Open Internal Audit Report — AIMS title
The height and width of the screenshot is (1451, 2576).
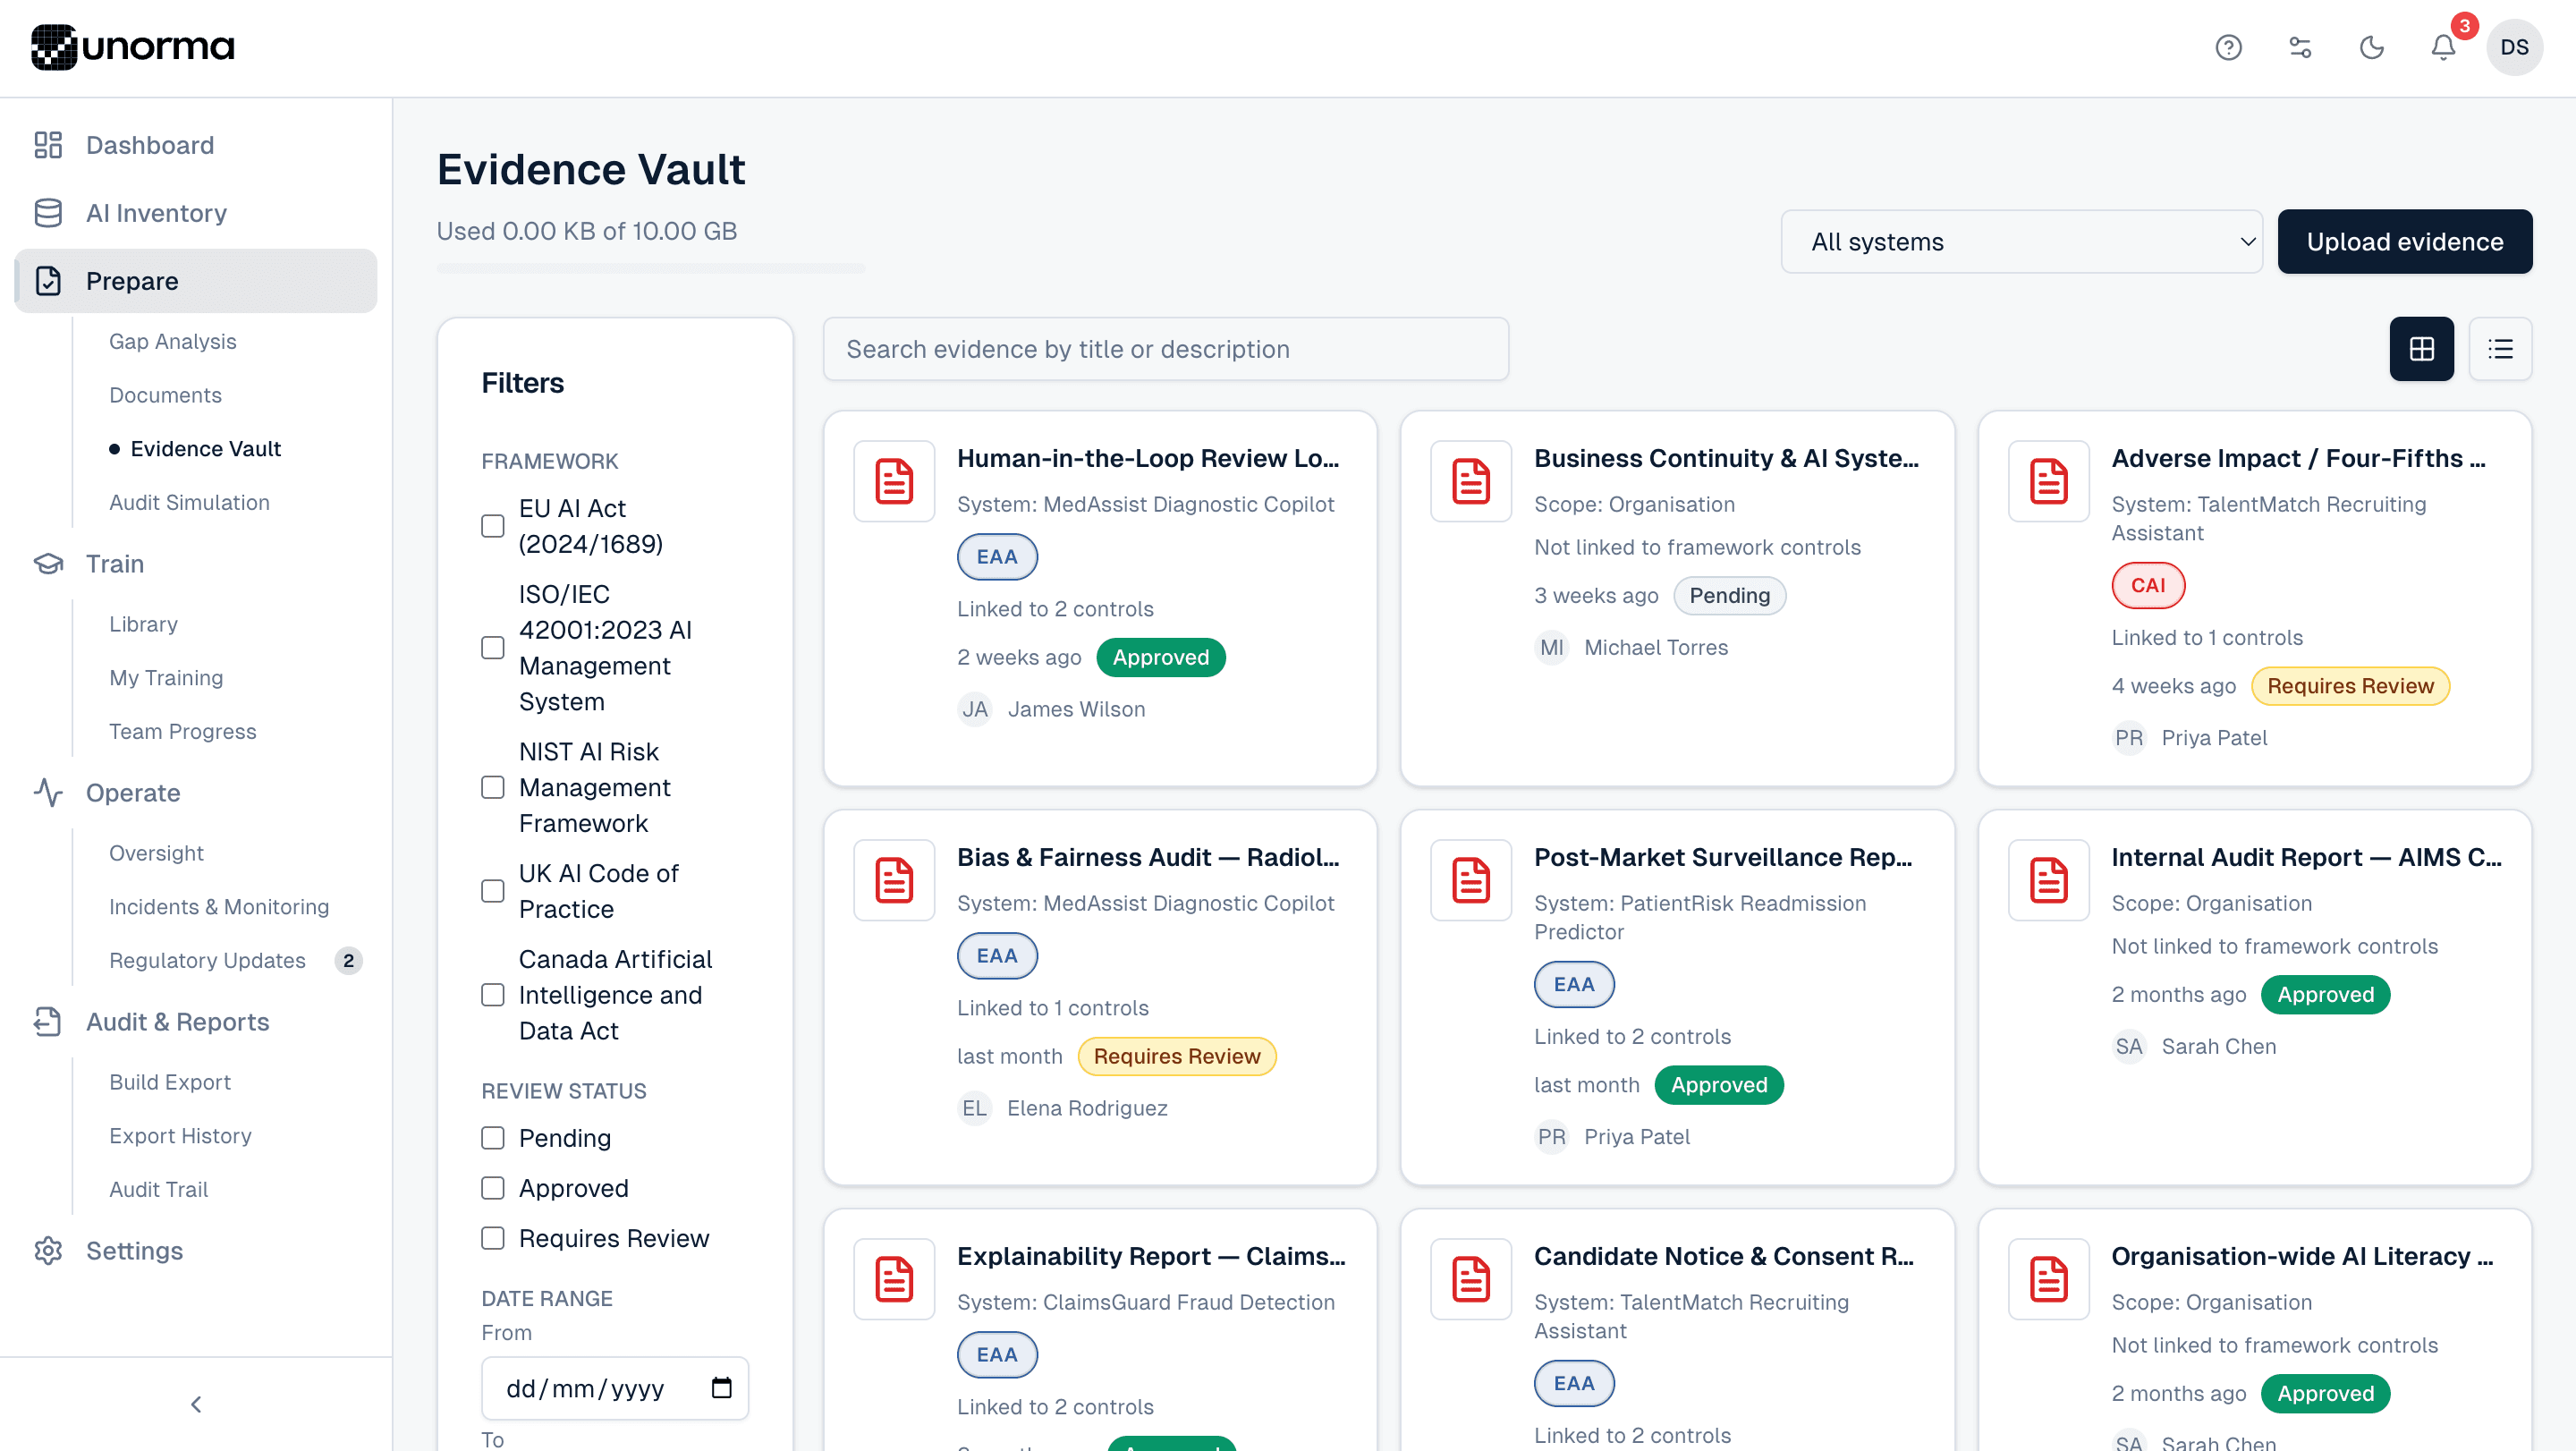click(2306, 857)
